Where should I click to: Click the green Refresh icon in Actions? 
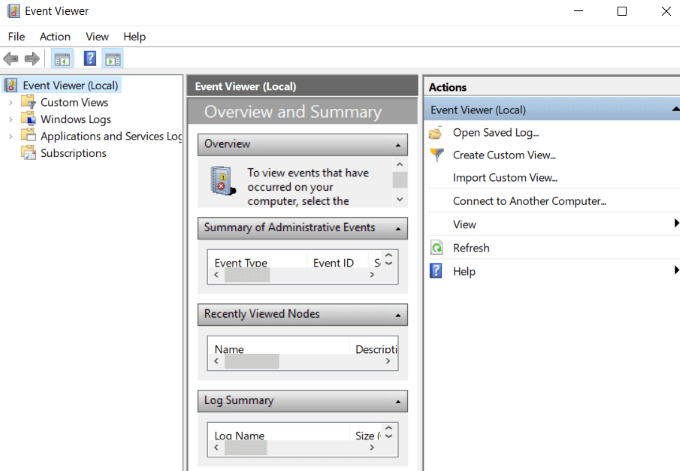click(x=436, y=248)
